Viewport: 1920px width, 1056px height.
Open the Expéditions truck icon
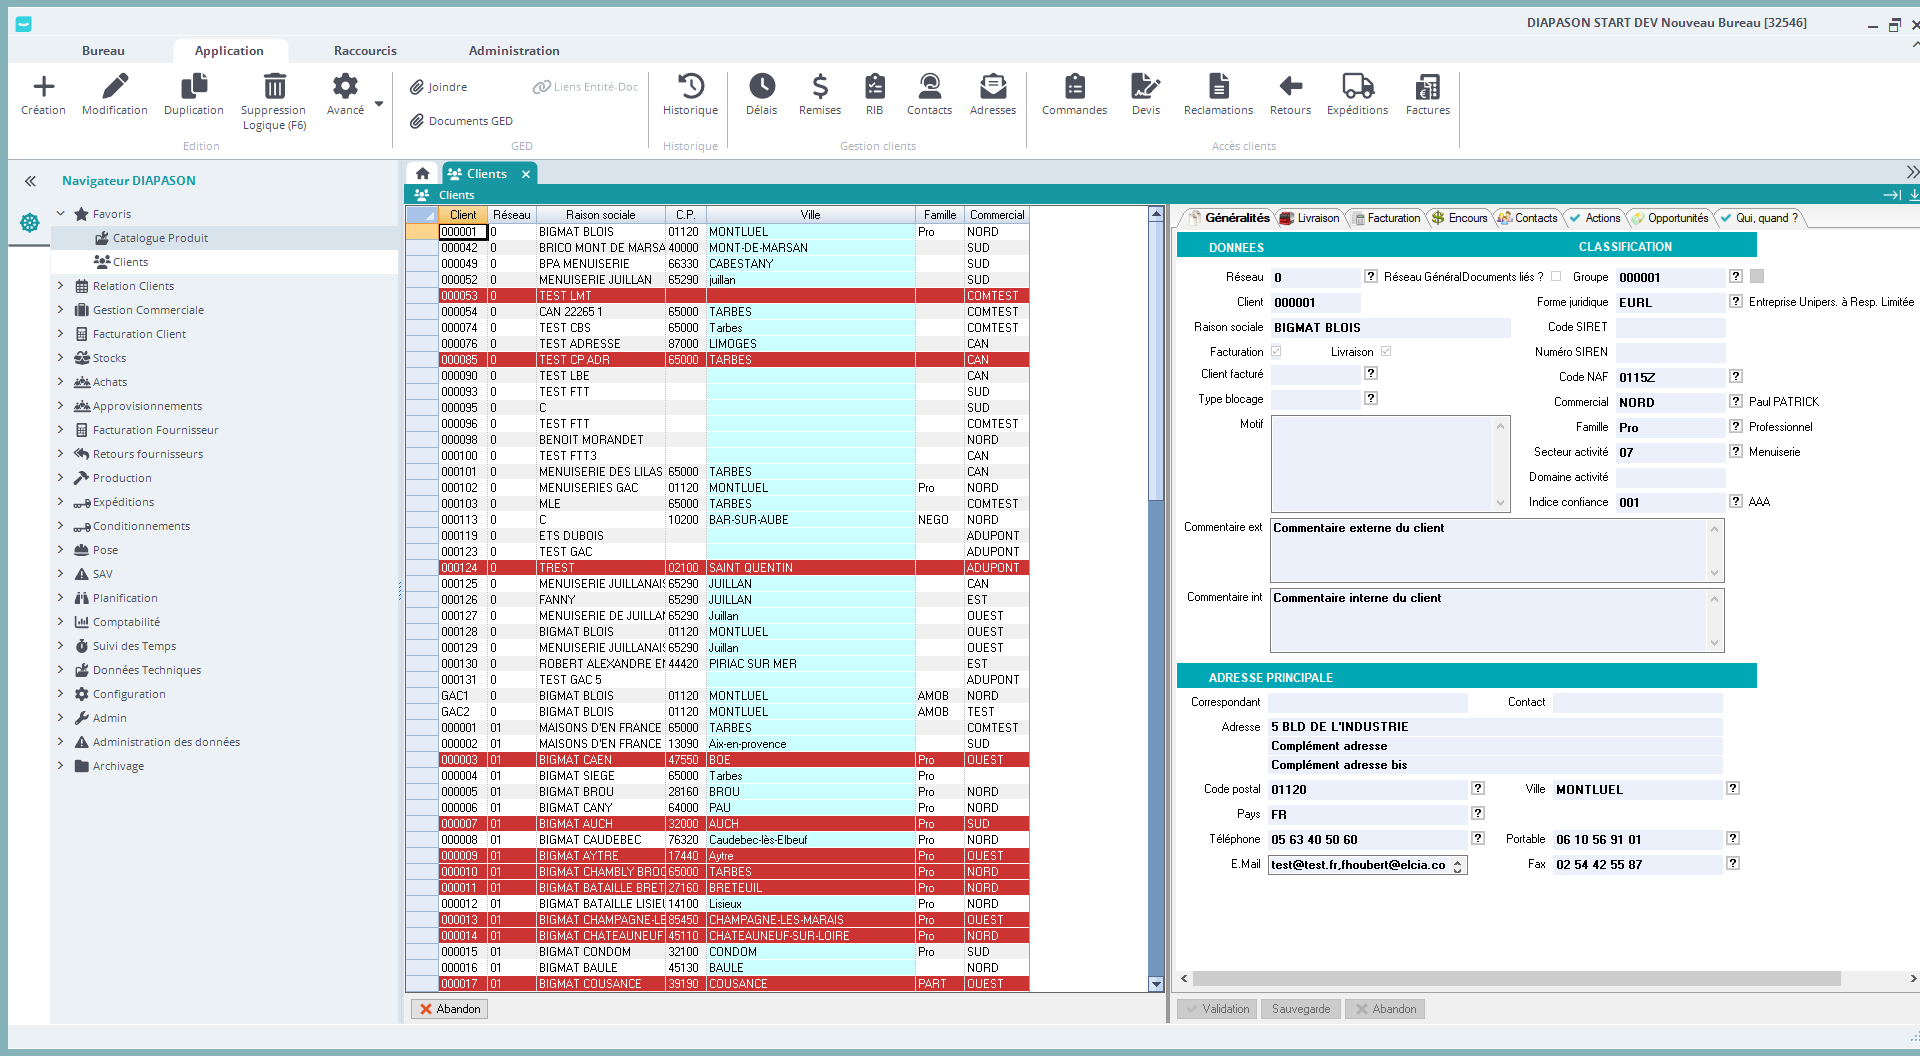pos(1357,87)
